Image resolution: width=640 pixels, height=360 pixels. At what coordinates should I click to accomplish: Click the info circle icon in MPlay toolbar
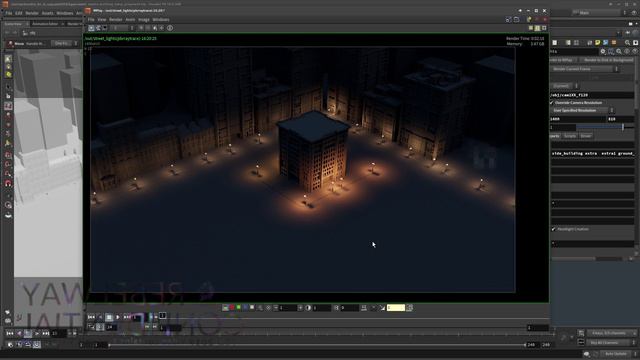(x=170, y=28)
